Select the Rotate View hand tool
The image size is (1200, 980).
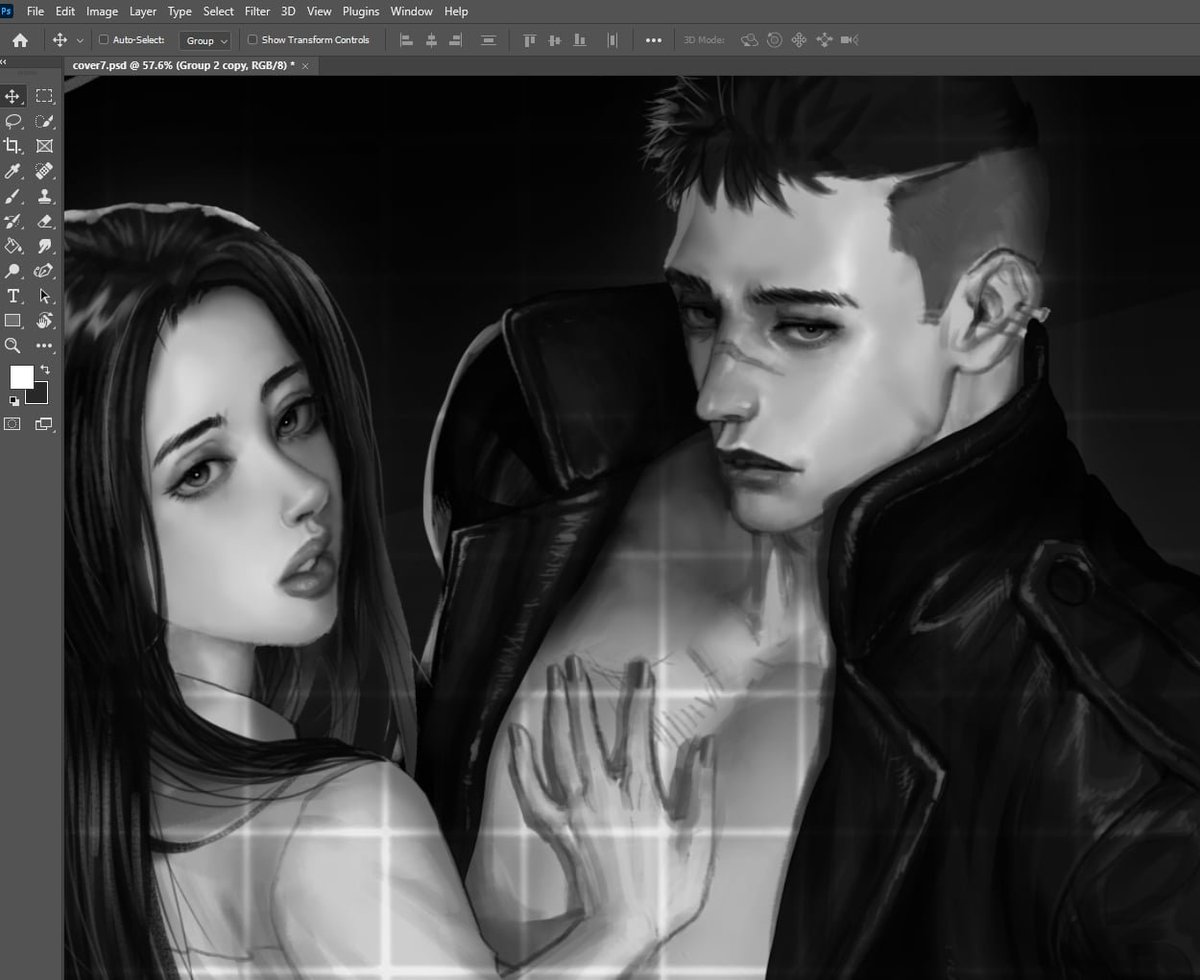click(x=44, y=321)
